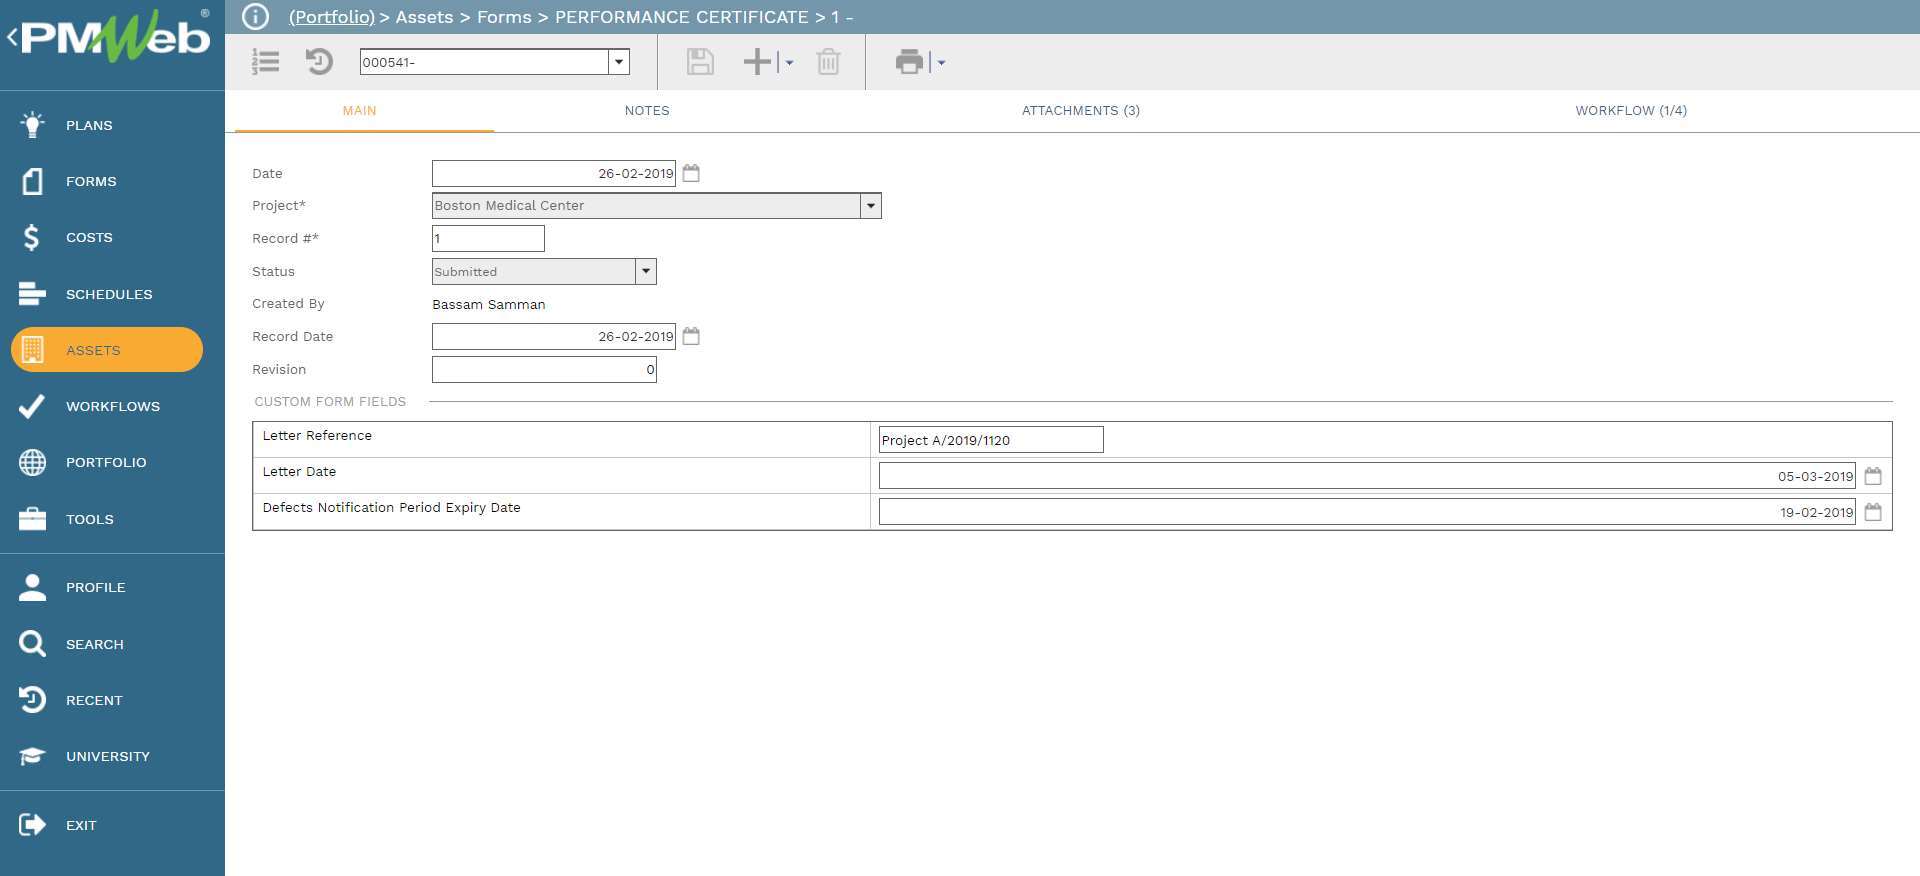Screen dimensions: 1920x876
Task: Open the record 000541- selector dropdown
Action: pos(619,62)
